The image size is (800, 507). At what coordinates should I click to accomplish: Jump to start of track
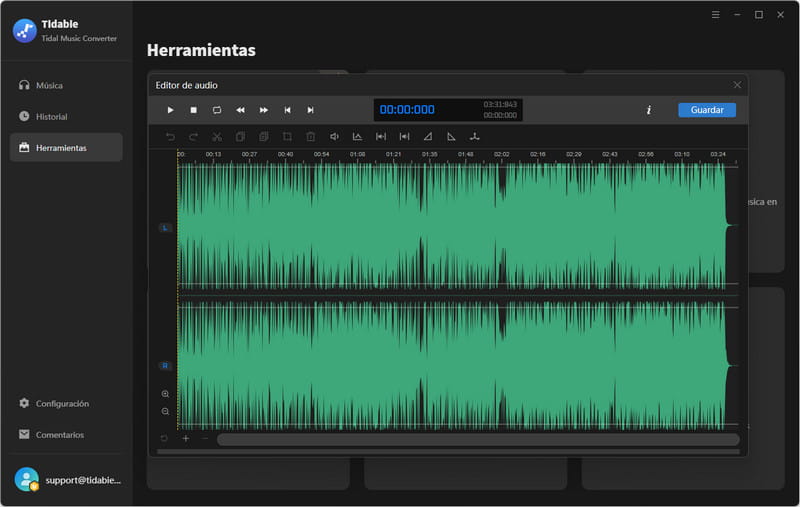tap(287, 110)
